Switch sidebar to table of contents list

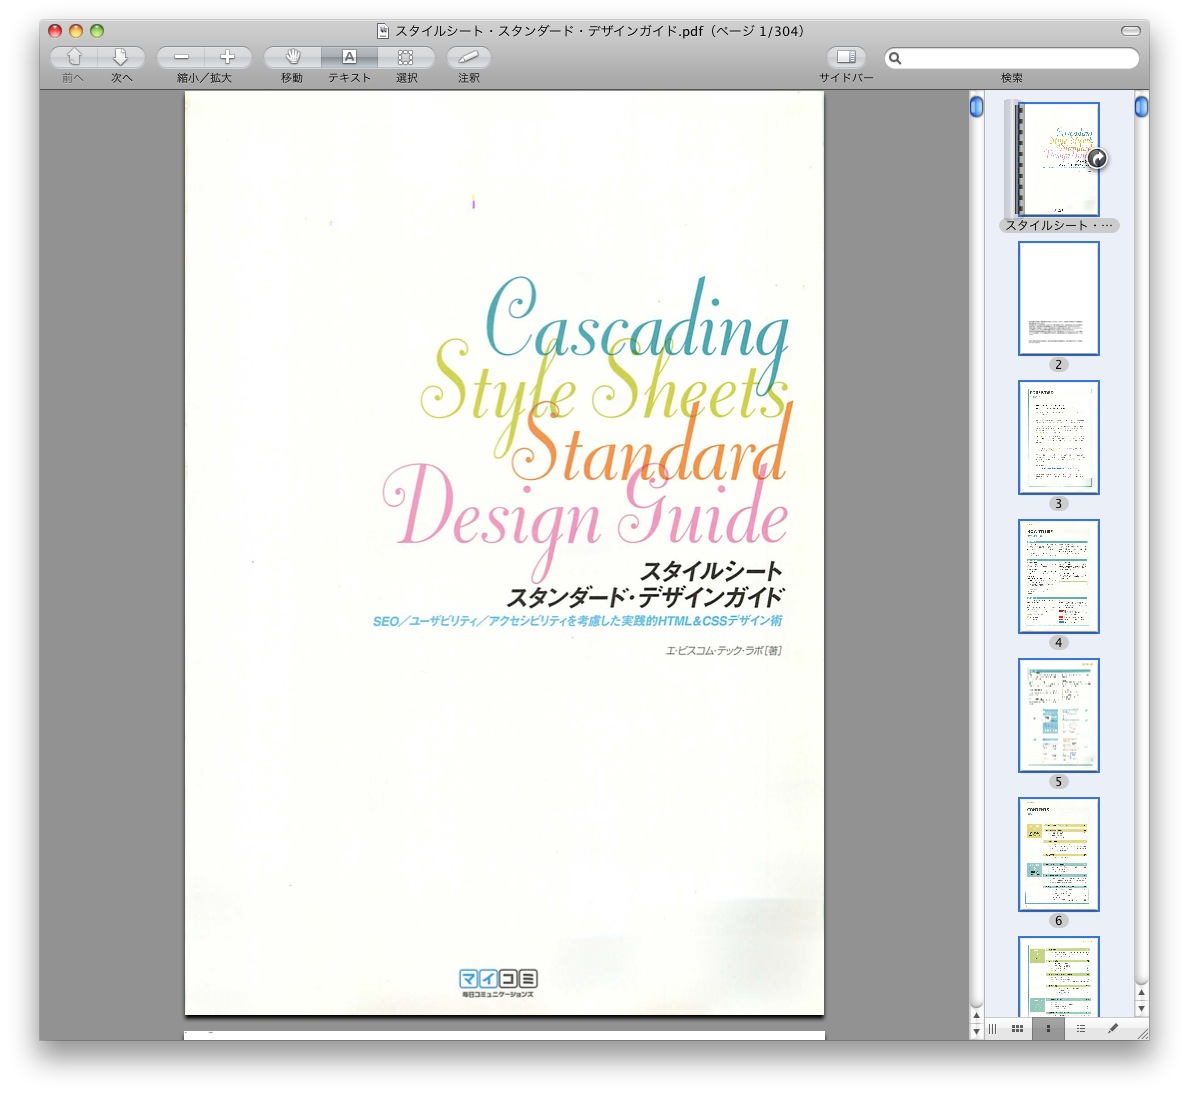click(x=1080, y=1029)
